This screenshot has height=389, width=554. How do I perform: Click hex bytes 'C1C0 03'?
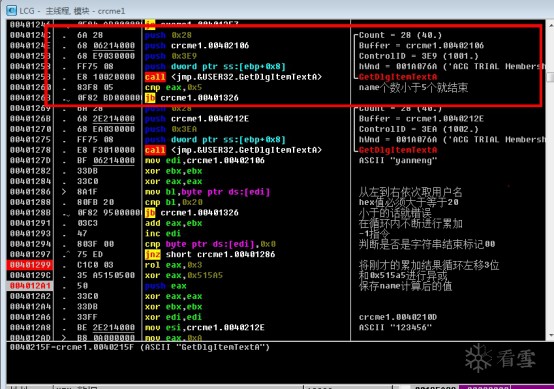click(x=95, y=265)
